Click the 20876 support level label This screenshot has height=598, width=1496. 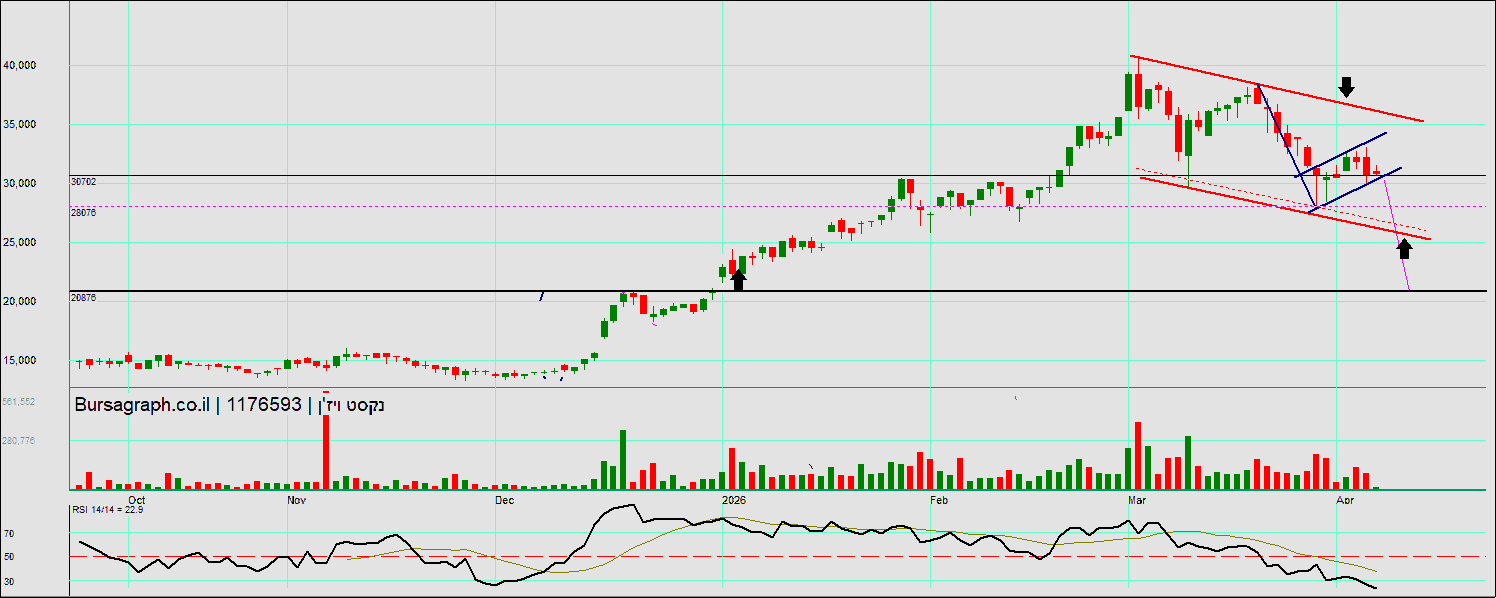pyautogui.click(x=83, y=298)
